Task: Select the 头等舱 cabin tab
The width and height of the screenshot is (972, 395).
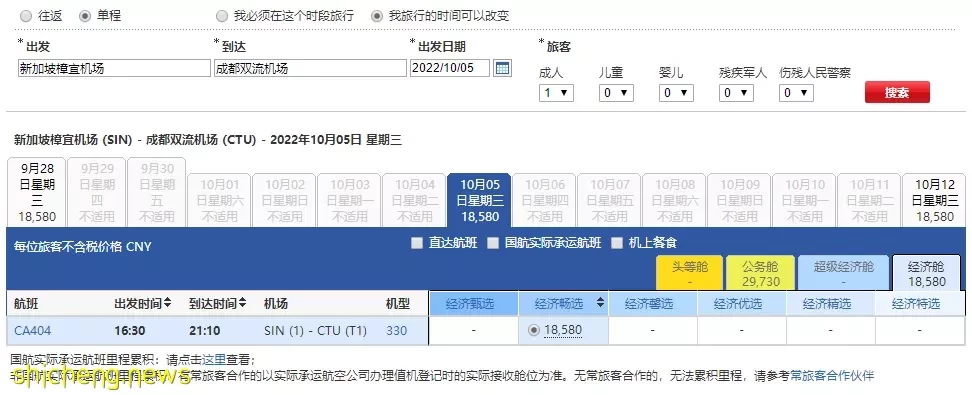Action: [690, 273]
